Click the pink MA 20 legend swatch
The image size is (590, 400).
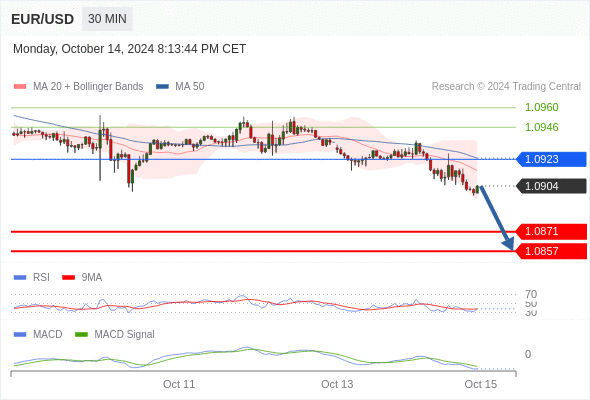(x=20, y=87)
